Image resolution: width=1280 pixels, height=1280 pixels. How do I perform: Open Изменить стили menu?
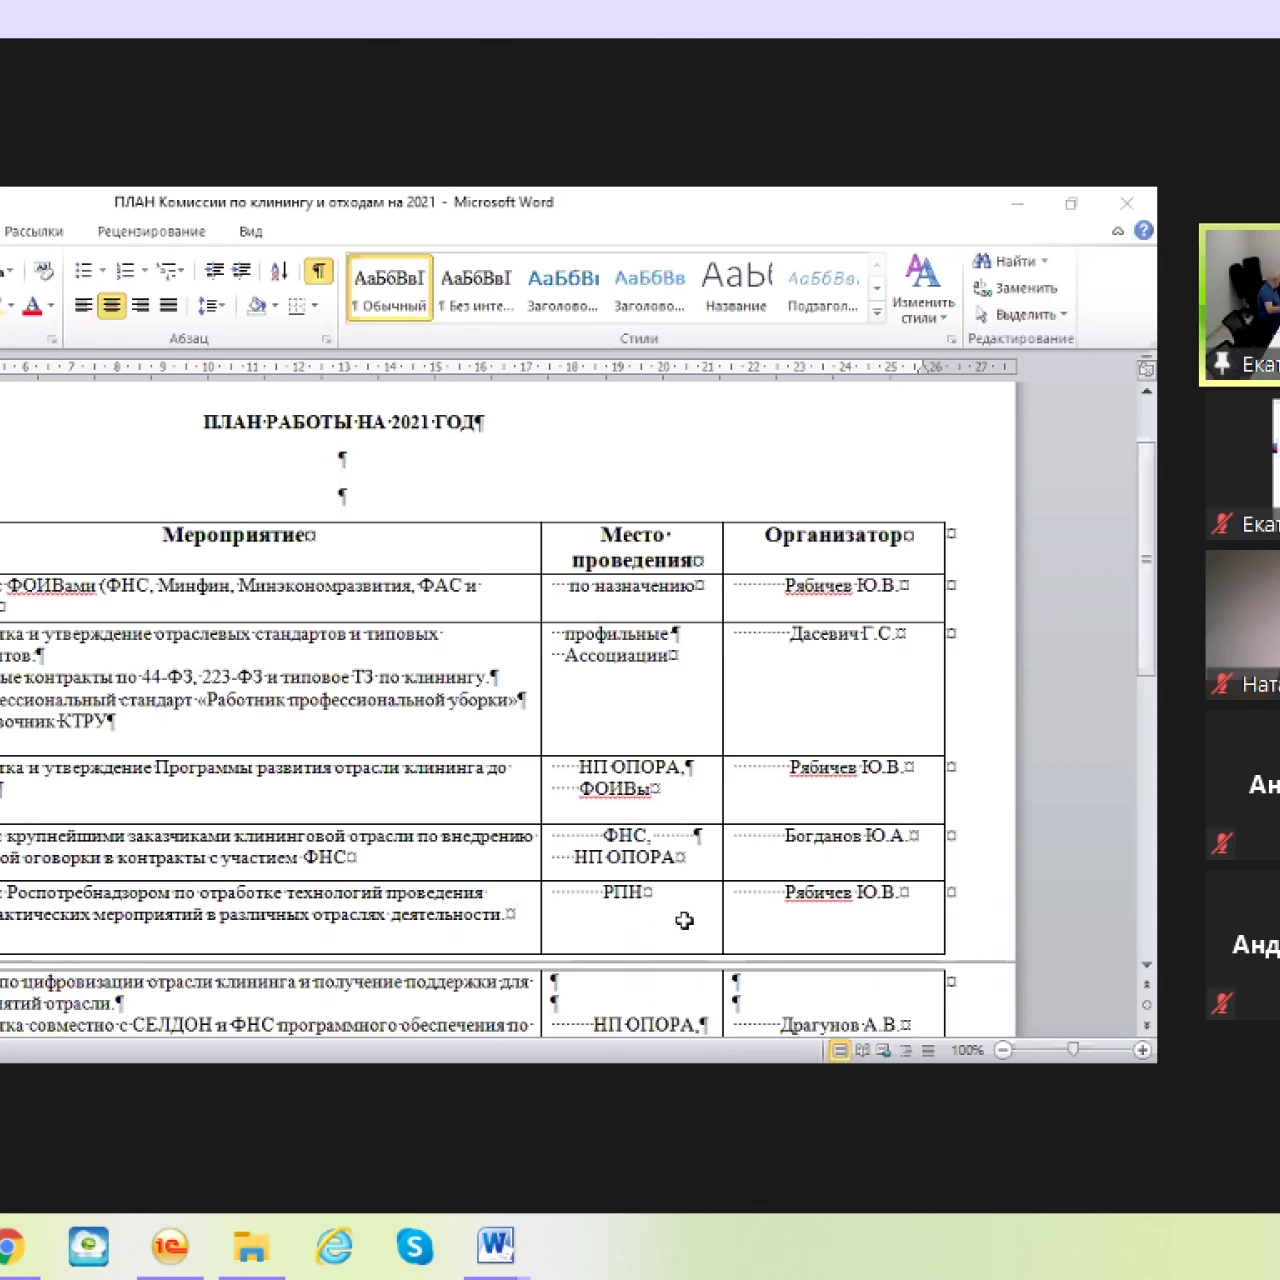click(923, 289)
